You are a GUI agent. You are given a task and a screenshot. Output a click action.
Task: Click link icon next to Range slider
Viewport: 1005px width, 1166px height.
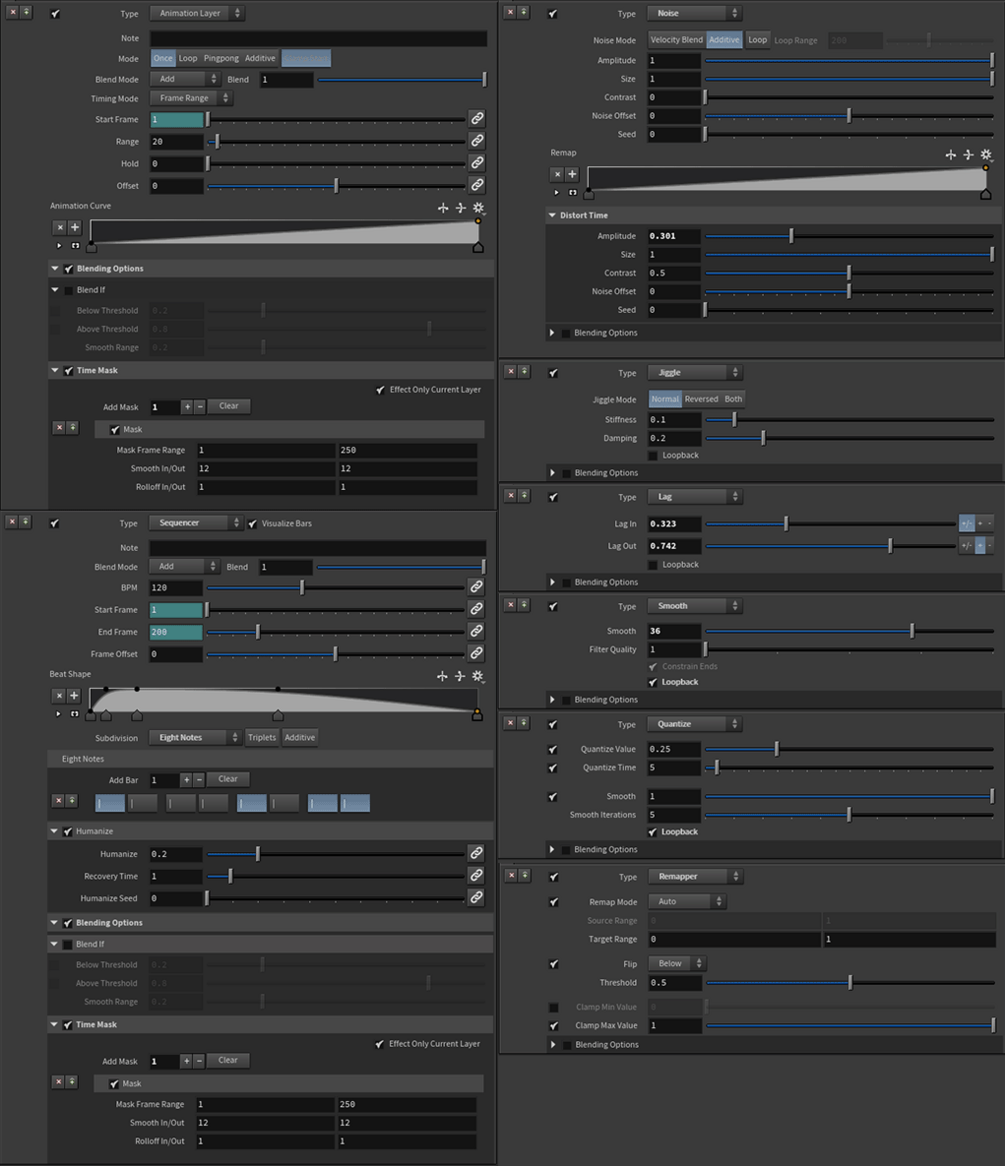[x=477, y=141]
